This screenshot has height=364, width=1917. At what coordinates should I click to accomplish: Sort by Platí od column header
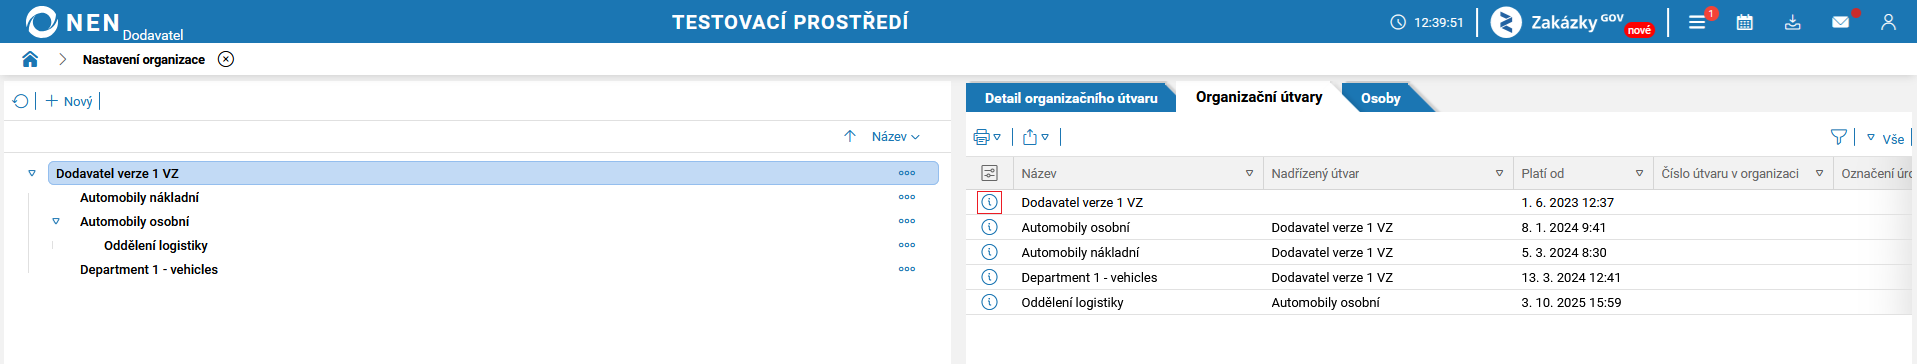[1542, 173]
